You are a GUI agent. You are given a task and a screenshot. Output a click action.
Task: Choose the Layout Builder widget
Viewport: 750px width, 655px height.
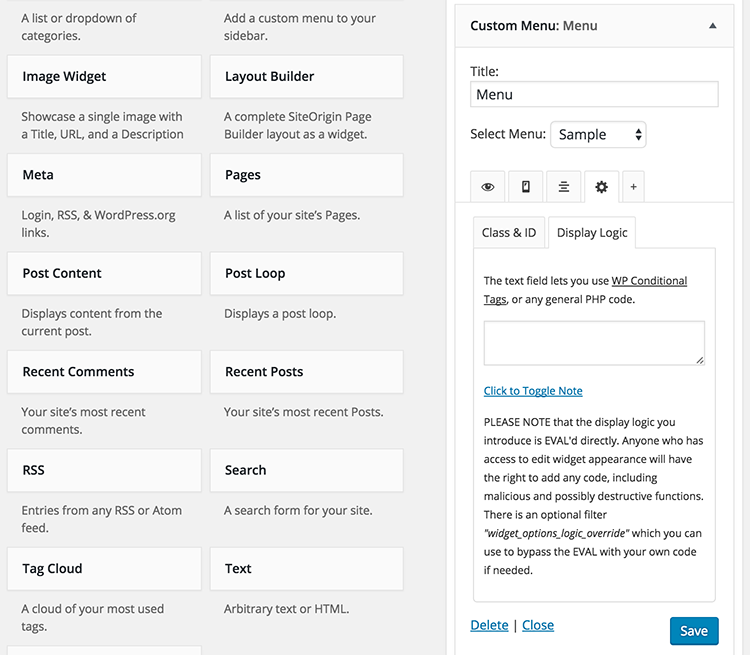tap(306, 77)
